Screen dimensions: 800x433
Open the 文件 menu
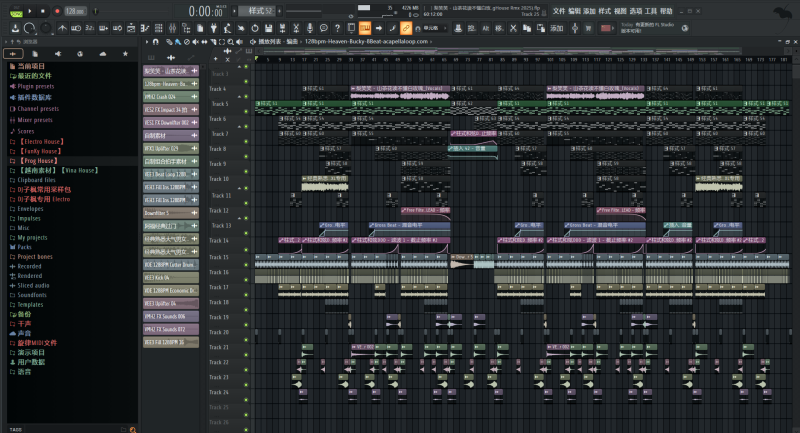(x=559, y=11)
